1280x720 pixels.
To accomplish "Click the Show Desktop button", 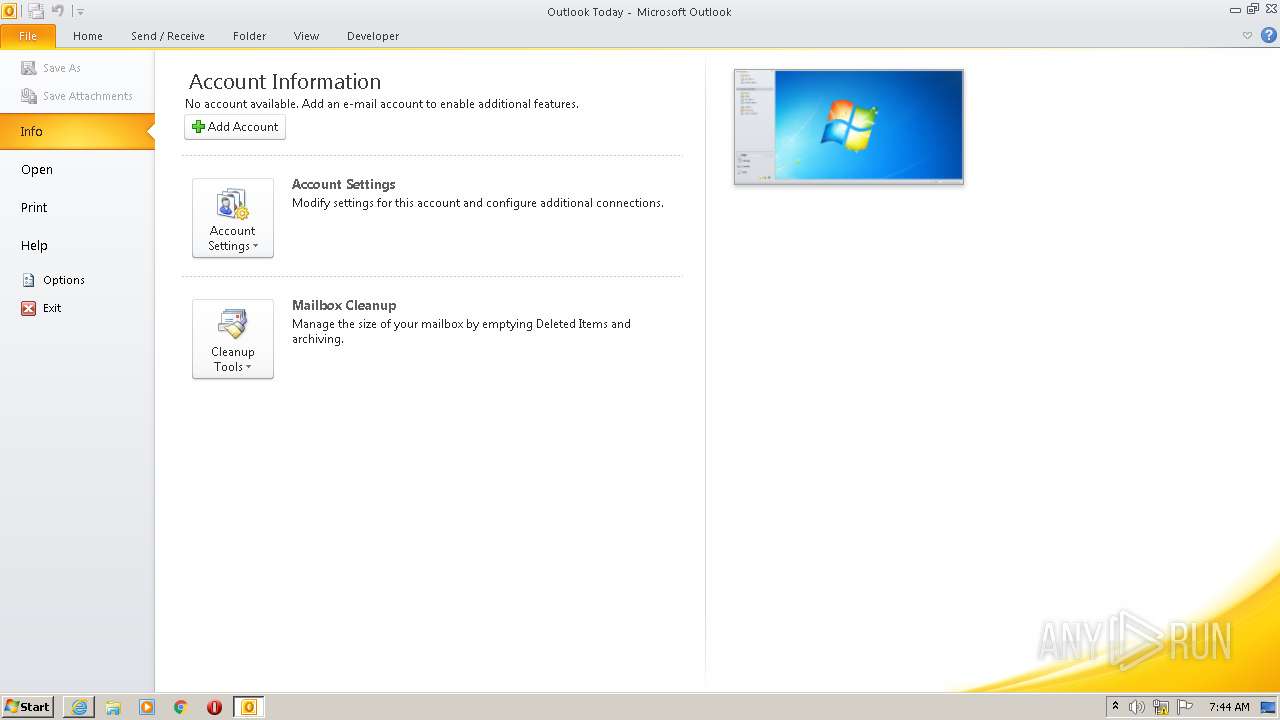I will point(1269,707).
